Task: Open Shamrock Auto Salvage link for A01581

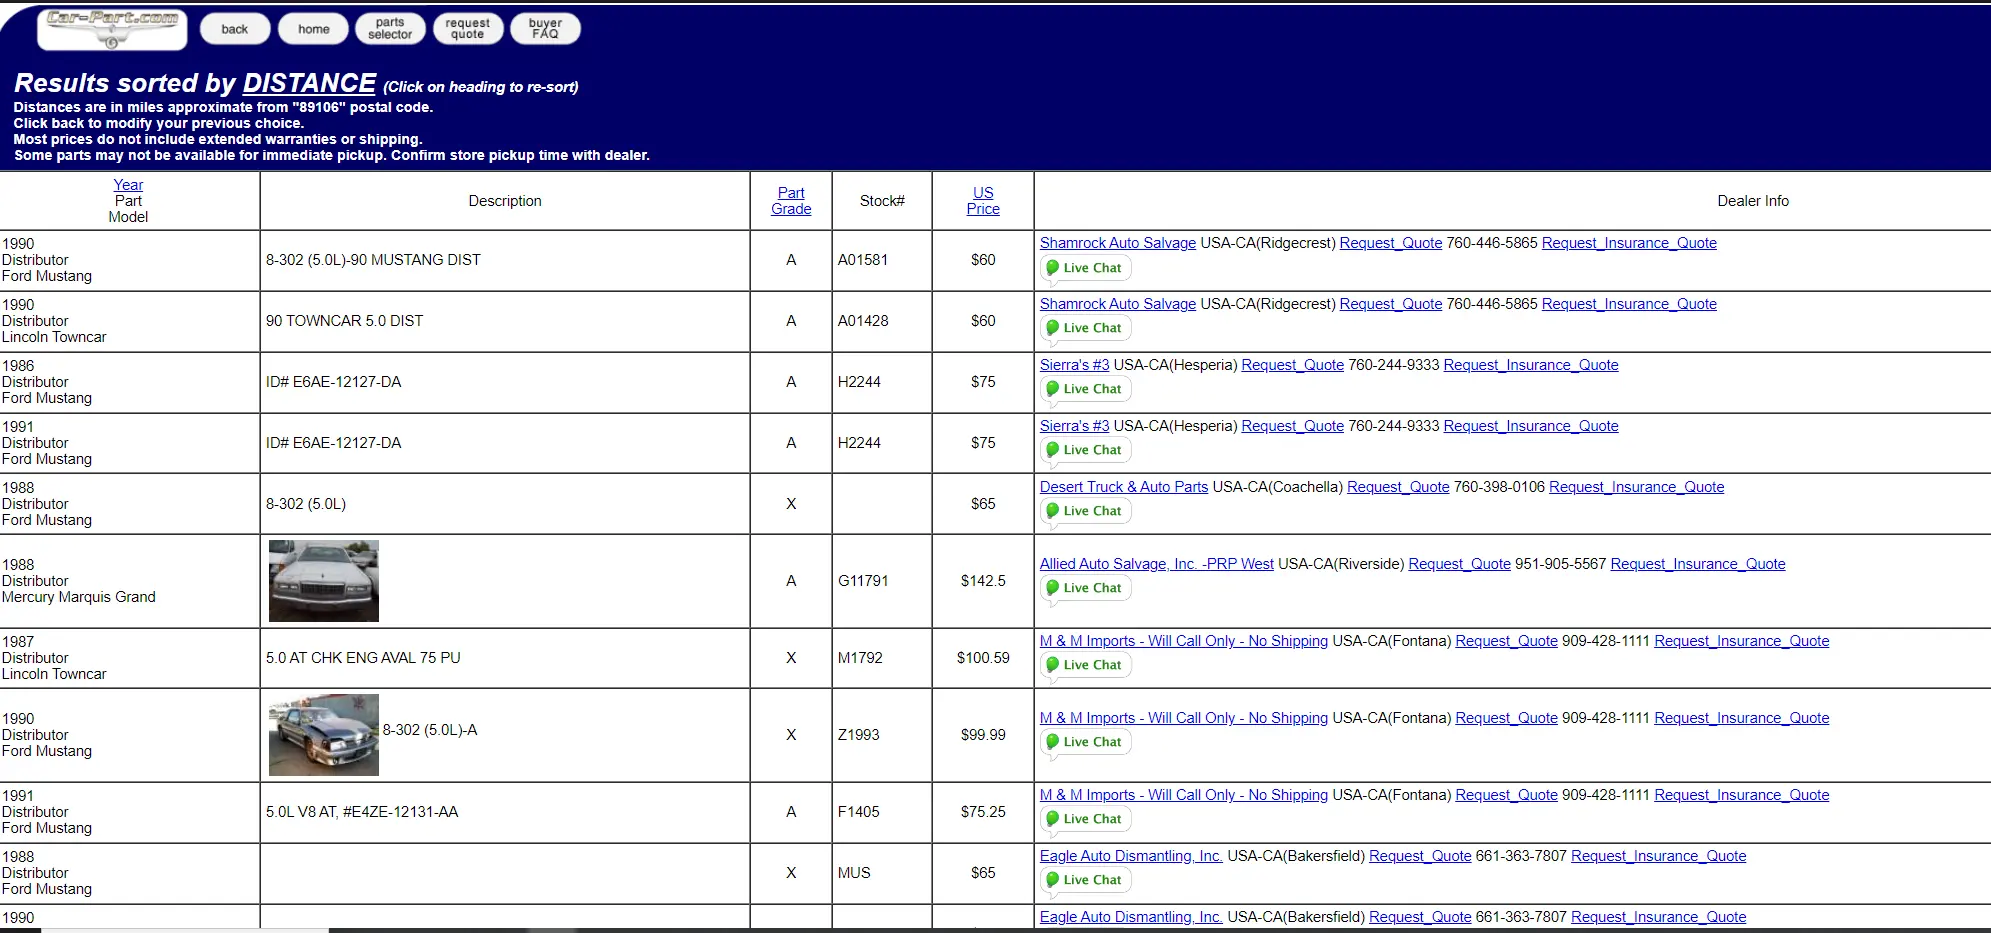Action: pos(1118,243)
